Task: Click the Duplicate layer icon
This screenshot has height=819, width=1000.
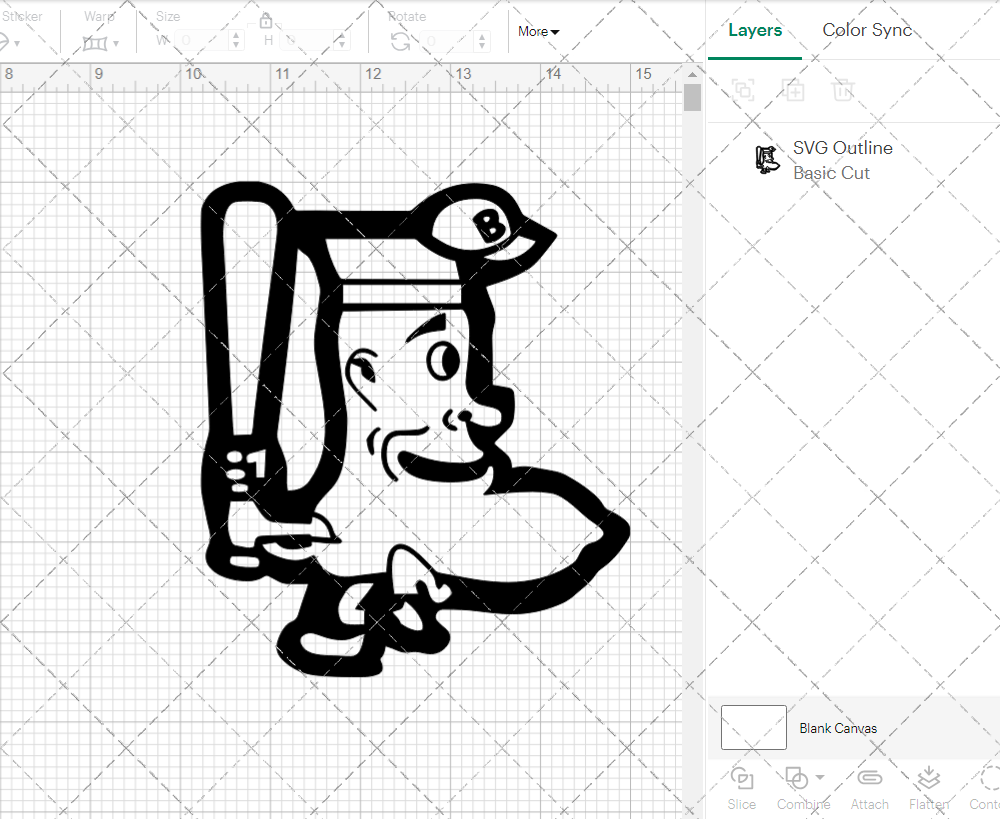Action: click(x=794, y=91)
